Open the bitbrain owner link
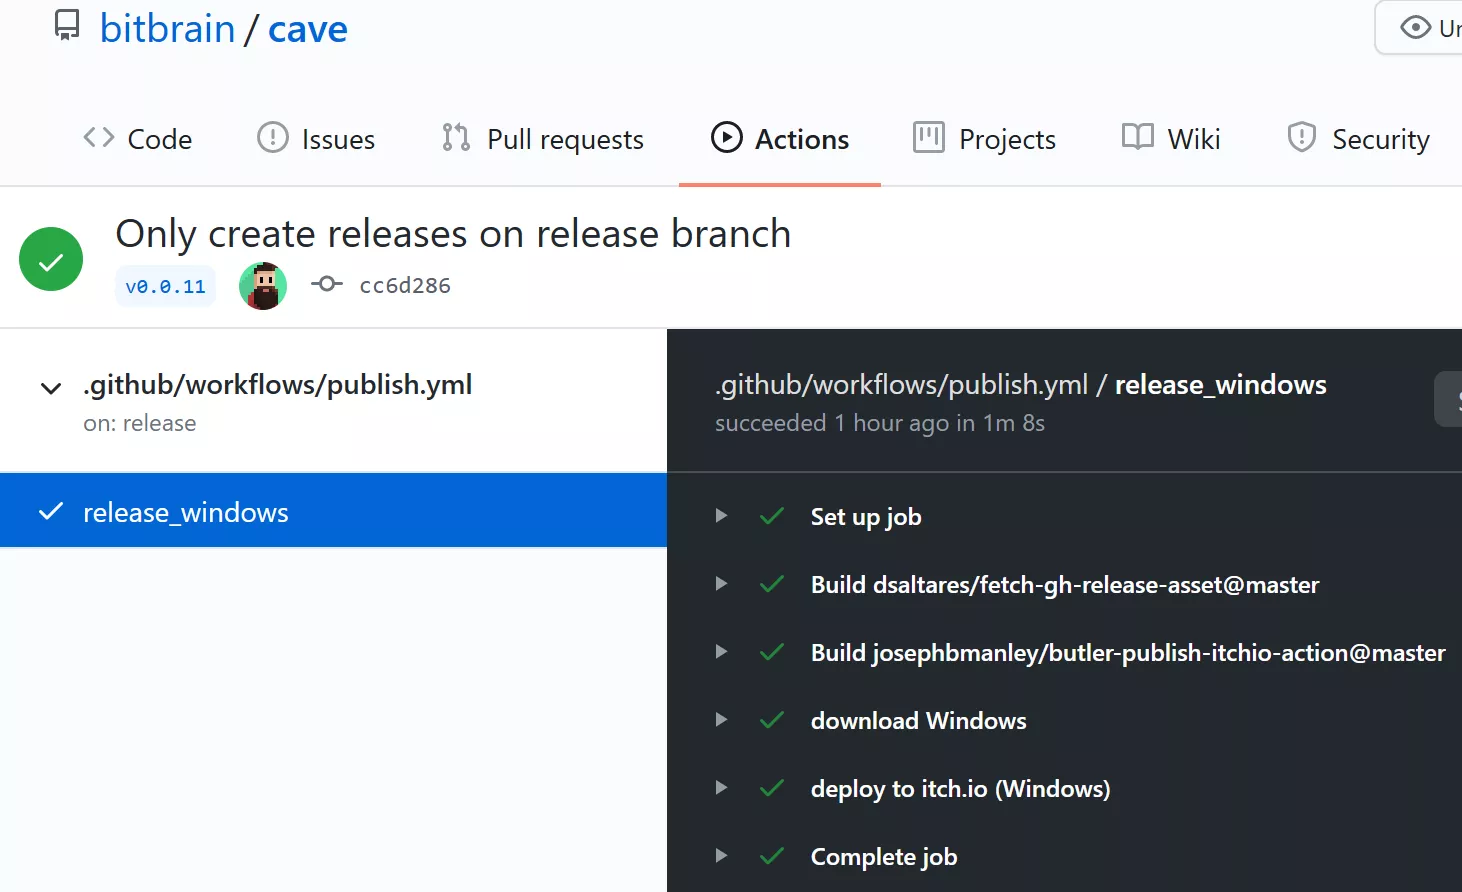Image resolution: width=1462 pixels, height=892 pixels. pos(167,28)
